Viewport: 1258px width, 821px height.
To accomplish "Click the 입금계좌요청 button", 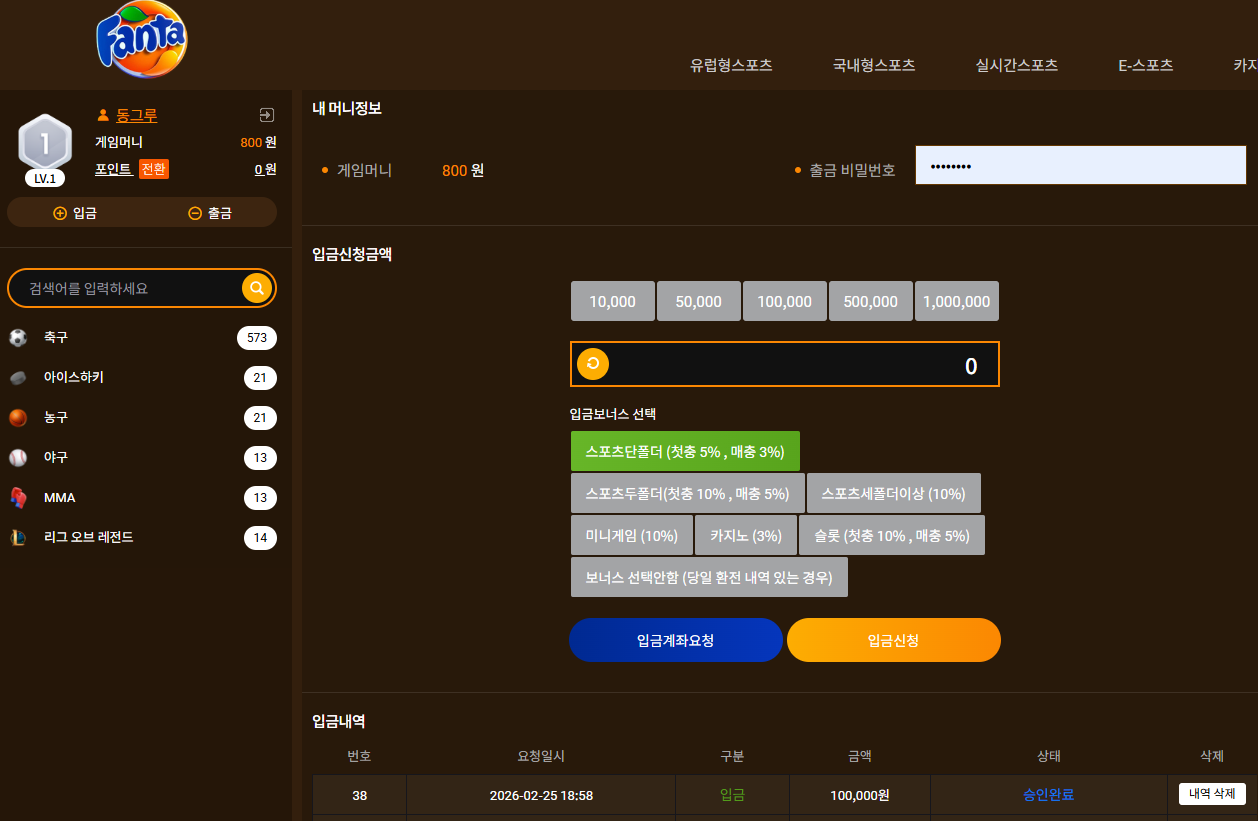I will 676,640.
